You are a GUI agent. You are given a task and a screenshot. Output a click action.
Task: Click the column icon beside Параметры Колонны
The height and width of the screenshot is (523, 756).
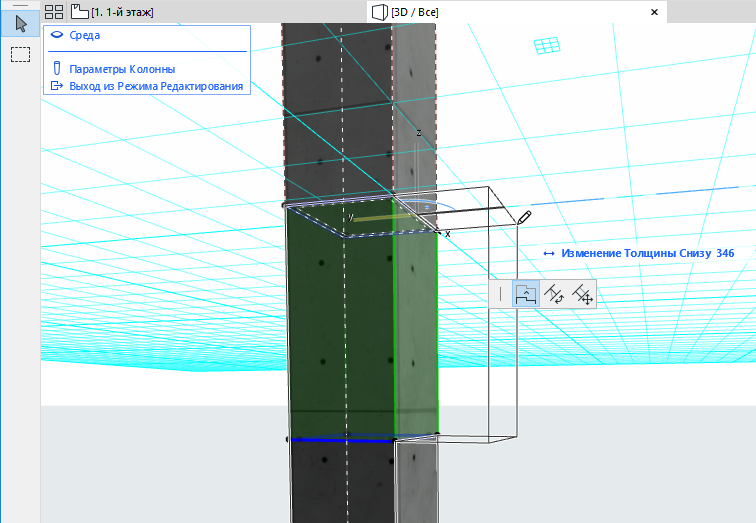[x=57, y=68]
